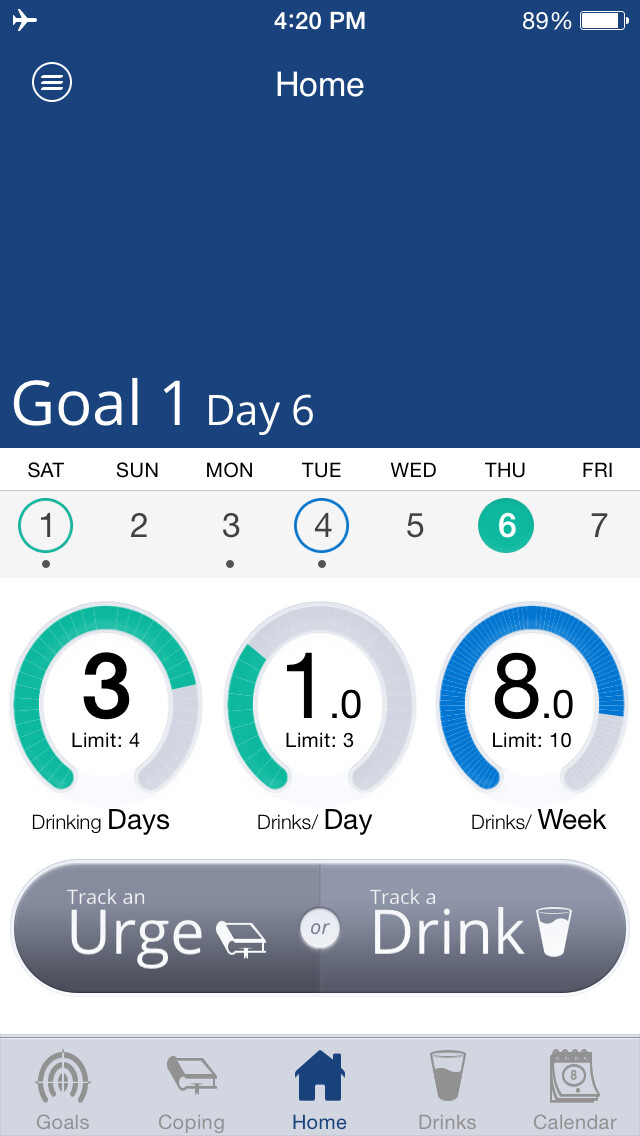Select highlighted day 6 under THU

(x=506, y=525)
